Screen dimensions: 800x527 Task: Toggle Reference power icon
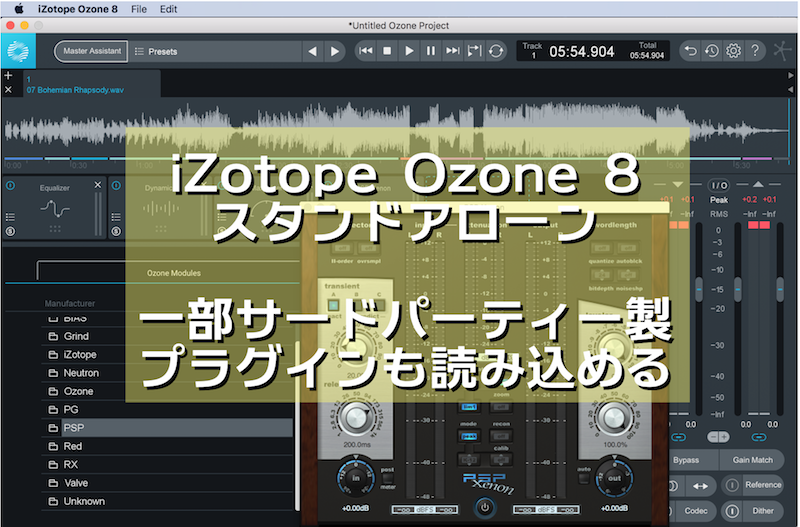[x=732, y=485]
